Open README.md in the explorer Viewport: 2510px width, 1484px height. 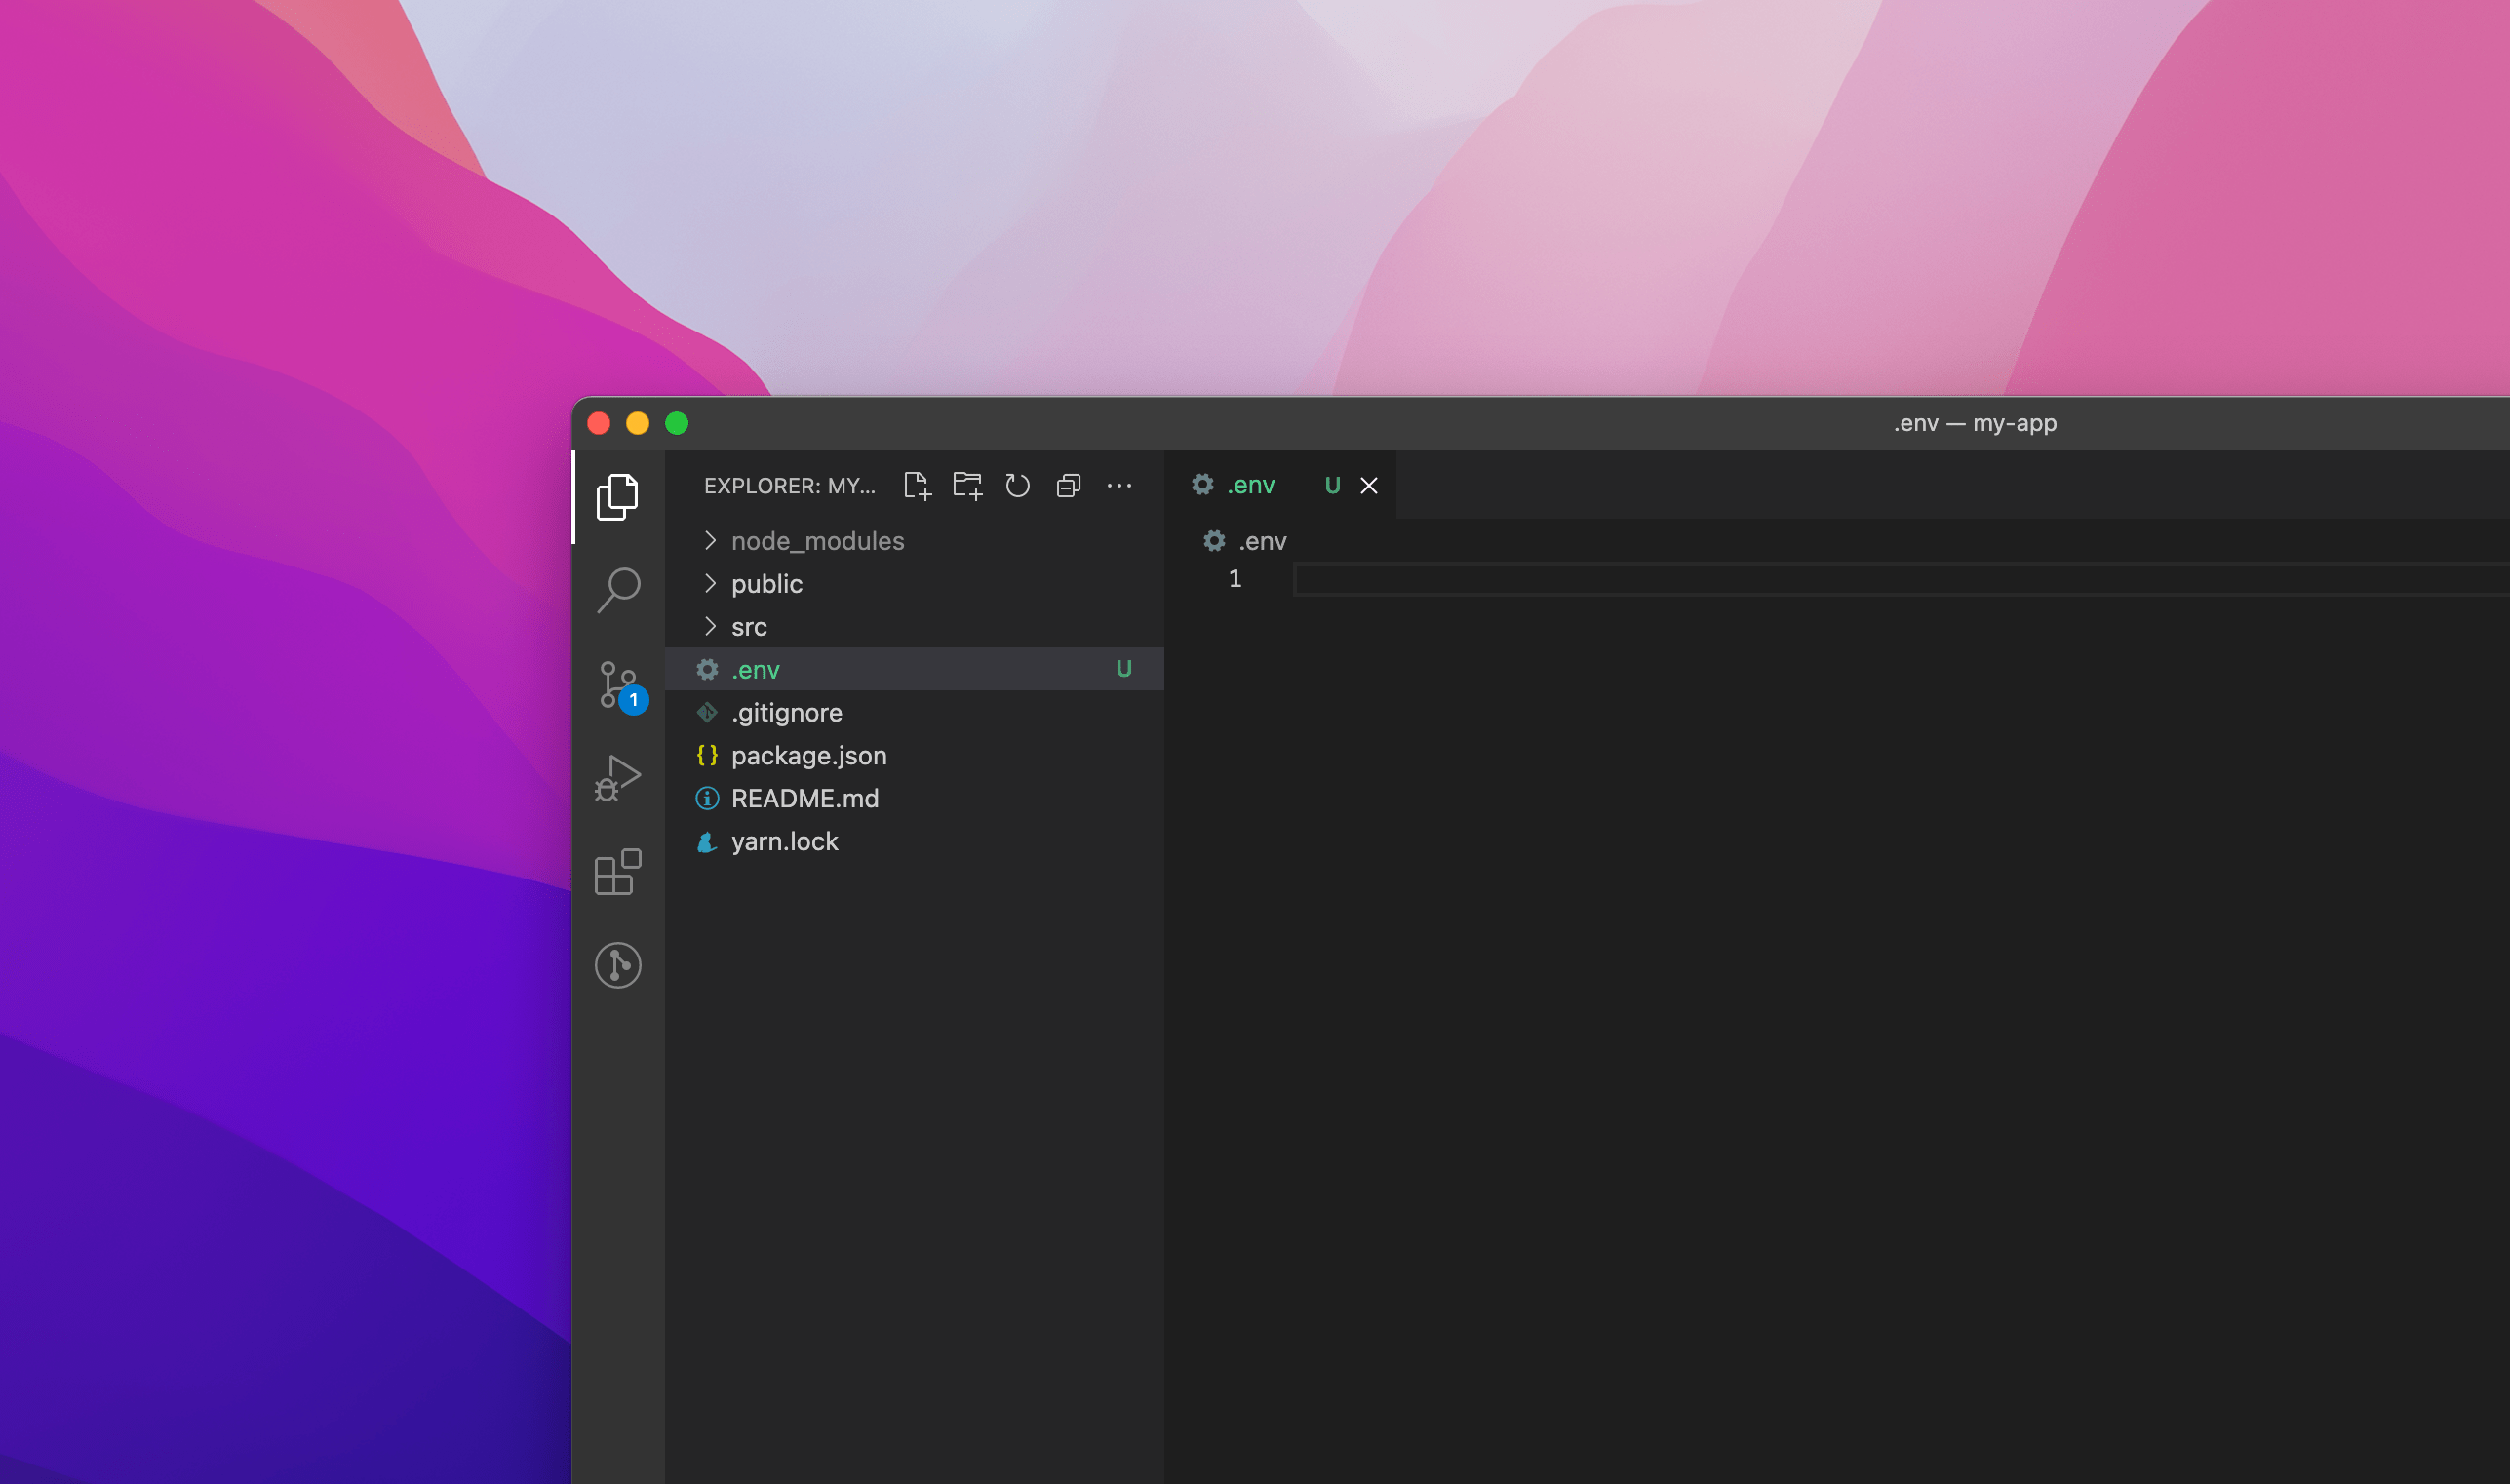804,799
